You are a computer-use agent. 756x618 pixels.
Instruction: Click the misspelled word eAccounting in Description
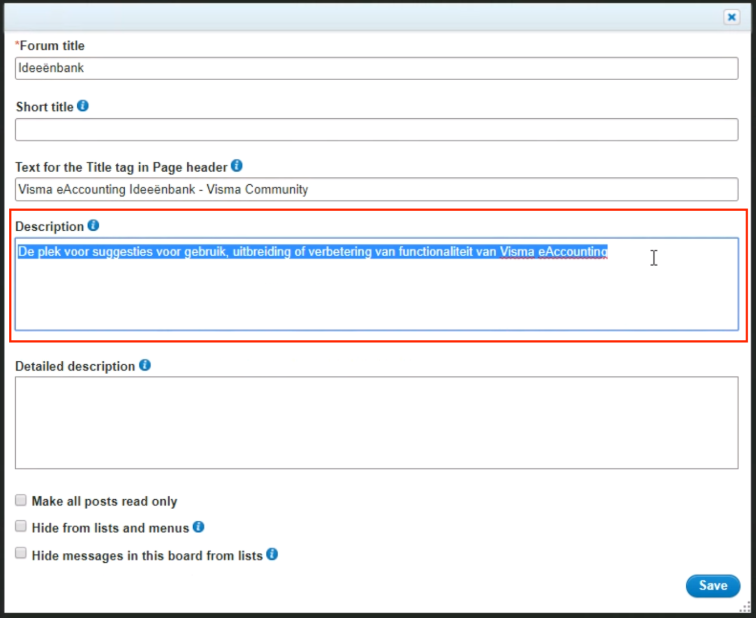(x=573, y=252)
